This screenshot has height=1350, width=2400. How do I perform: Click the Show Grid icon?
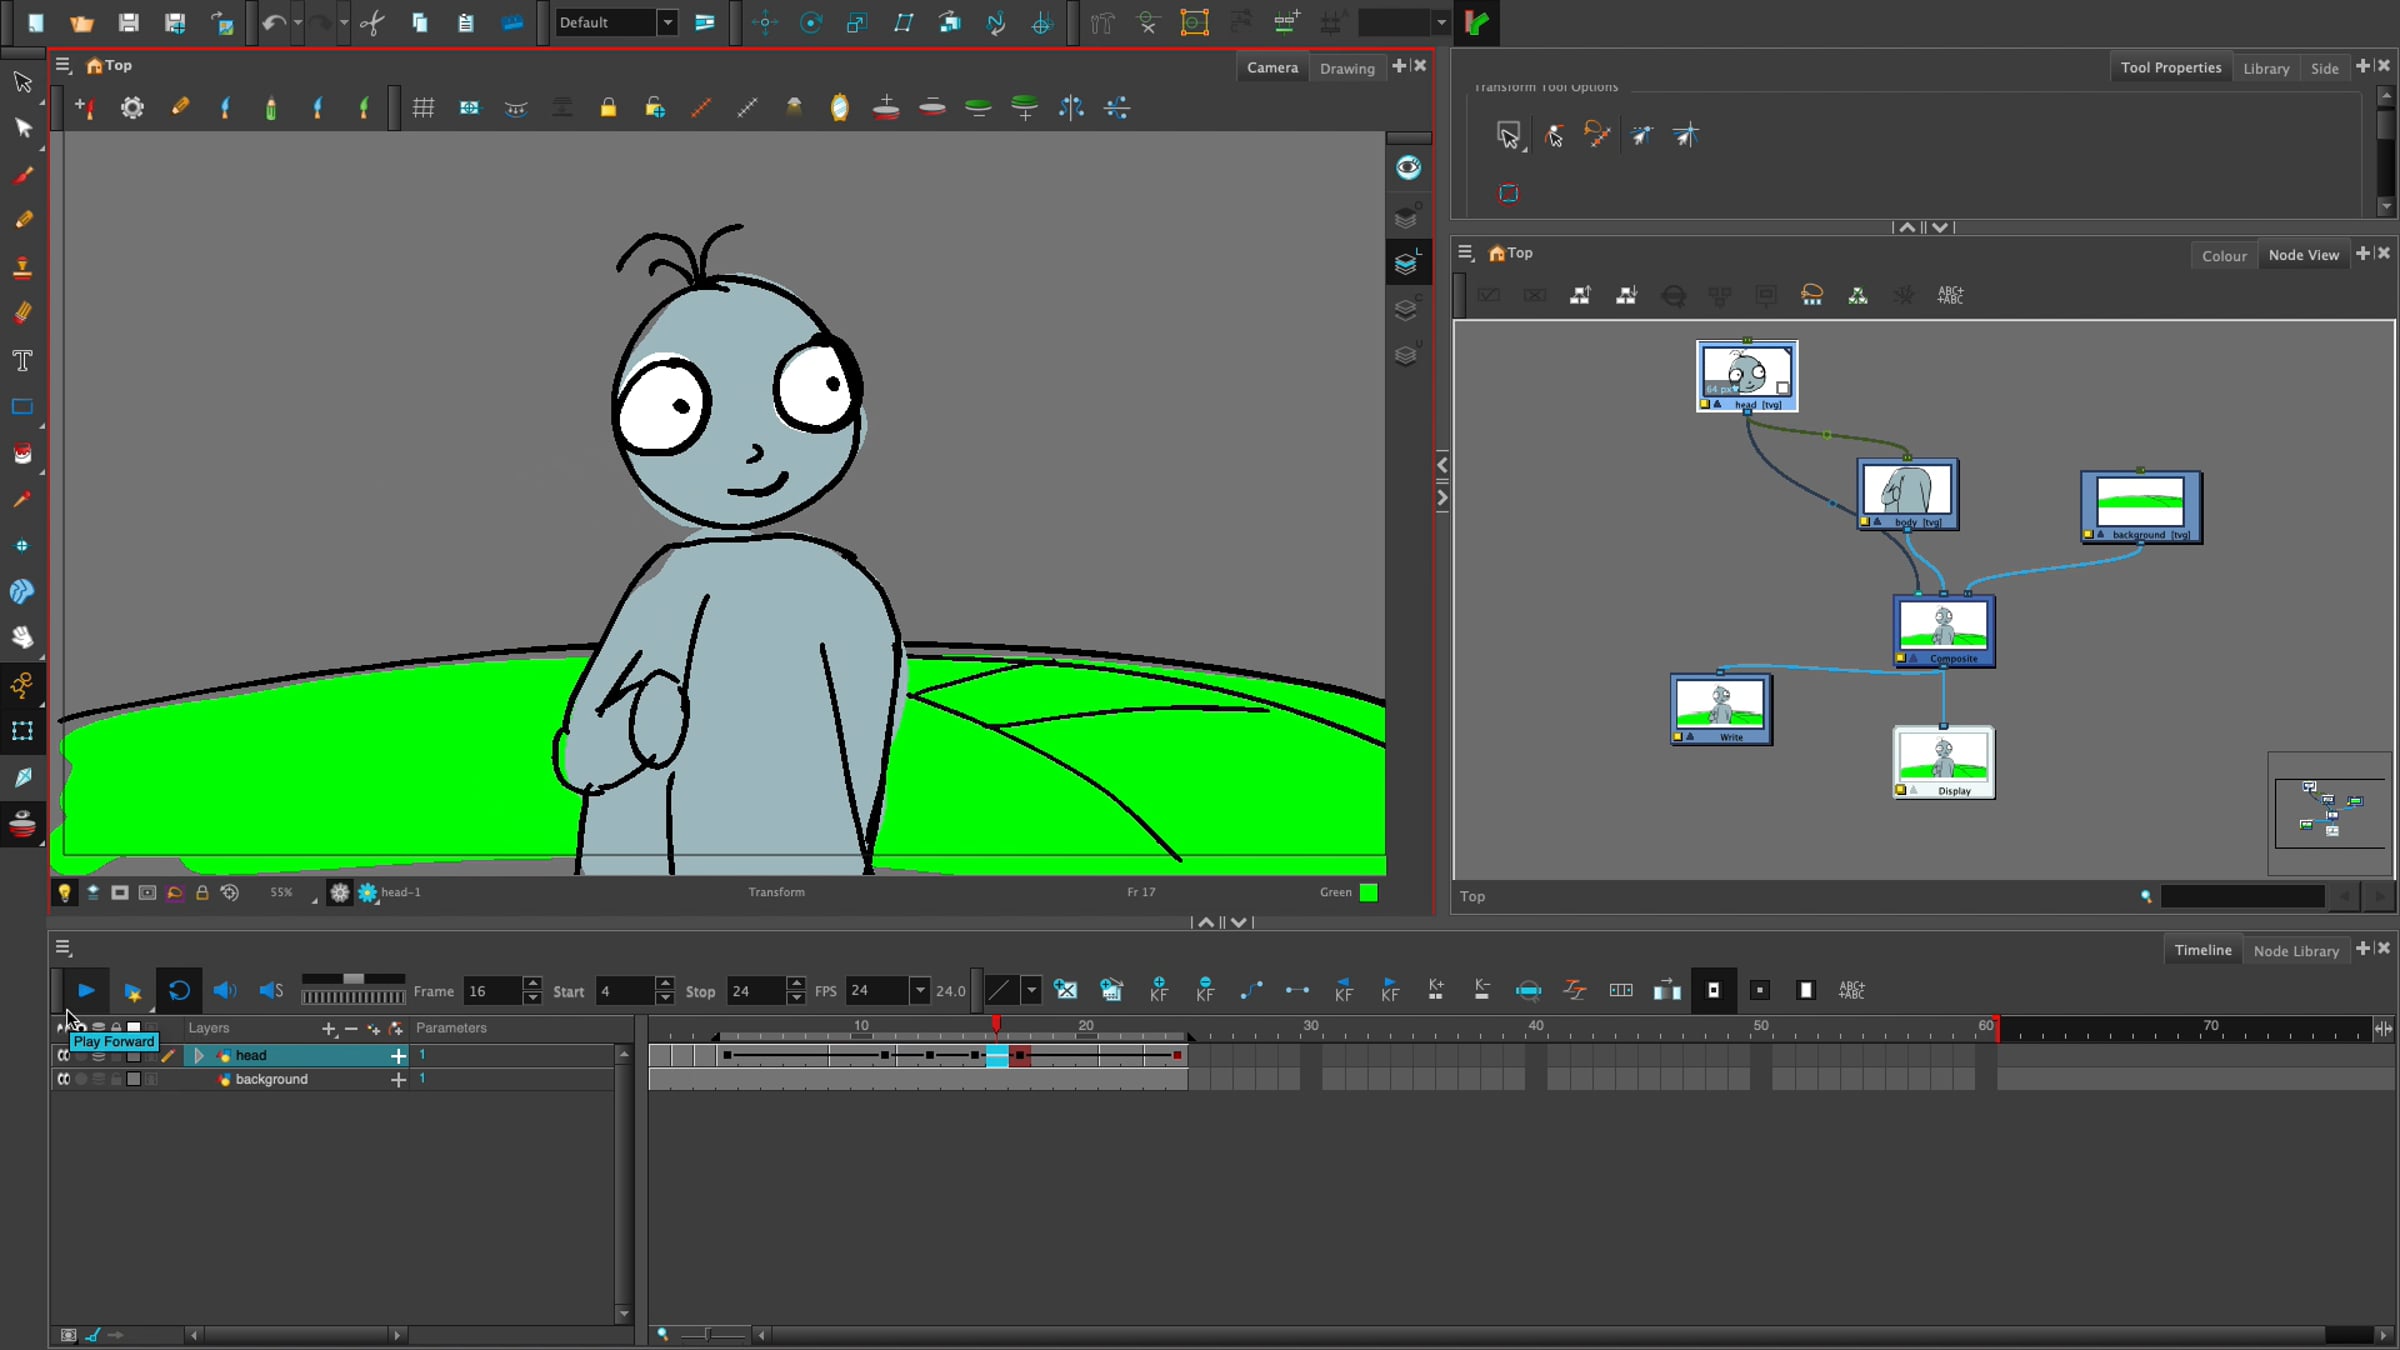point(423,107)
